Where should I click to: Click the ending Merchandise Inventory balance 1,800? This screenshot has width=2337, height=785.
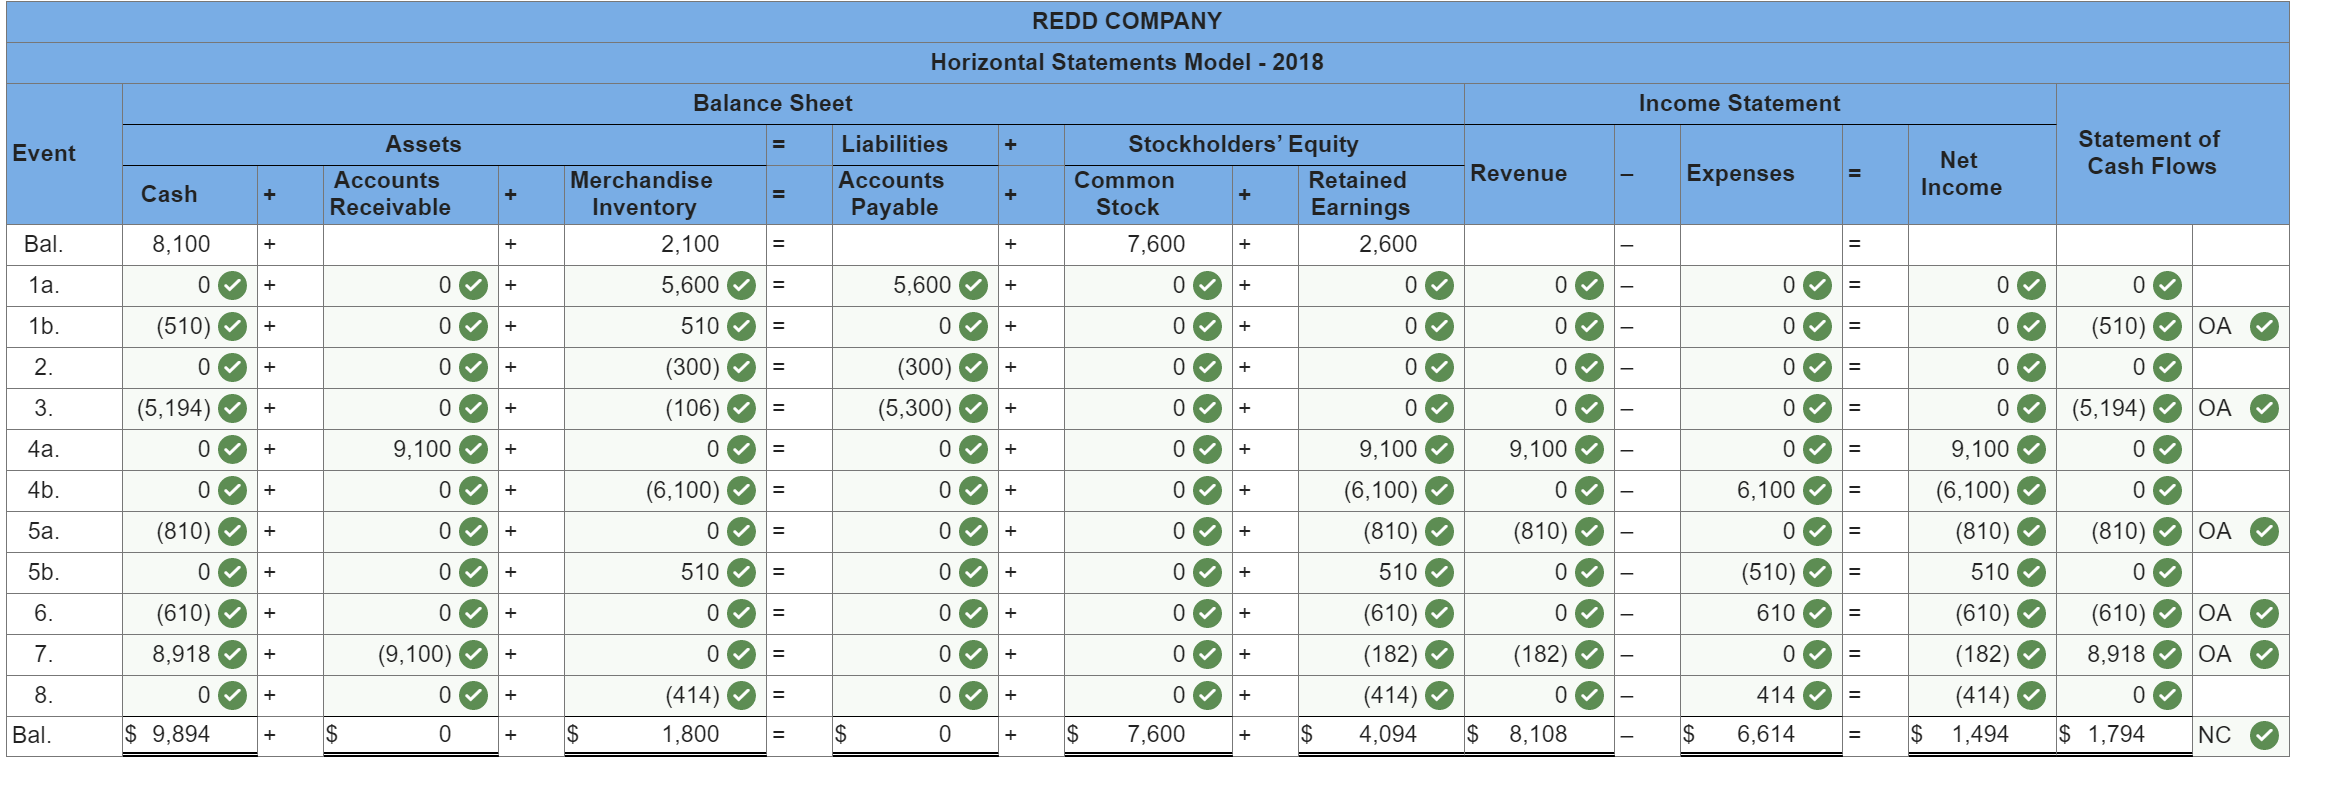click(x=690, y=734)
